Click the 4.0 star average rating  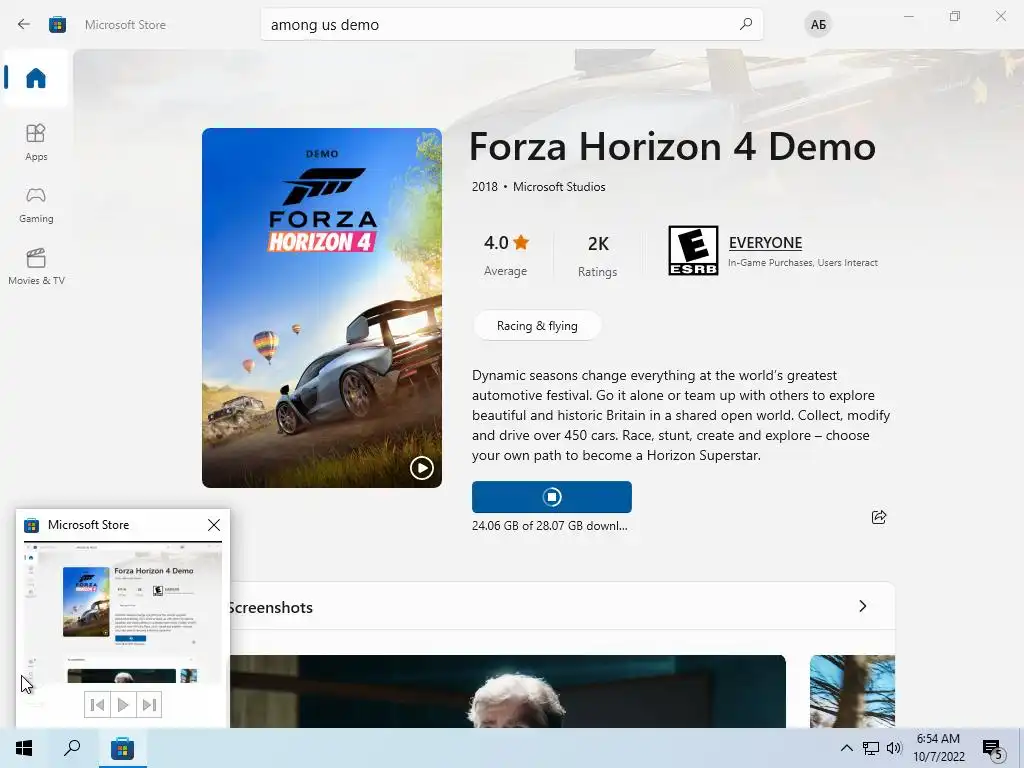pos(505,255)
